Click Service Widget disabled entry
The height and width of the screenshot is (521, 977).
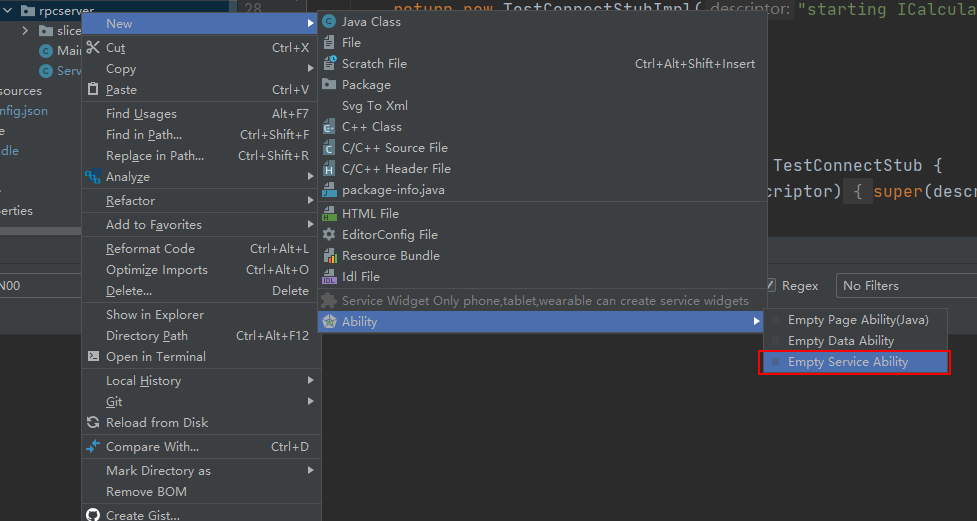pos(542,301)
